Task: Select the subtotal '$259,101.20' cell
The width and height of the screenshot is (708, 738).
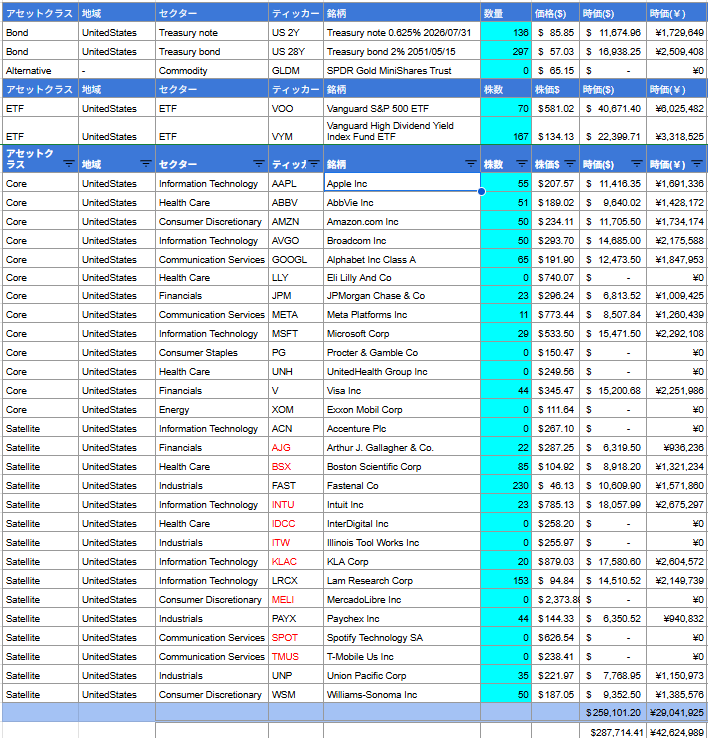Action: pyautogui.click(x=612, y=712)
